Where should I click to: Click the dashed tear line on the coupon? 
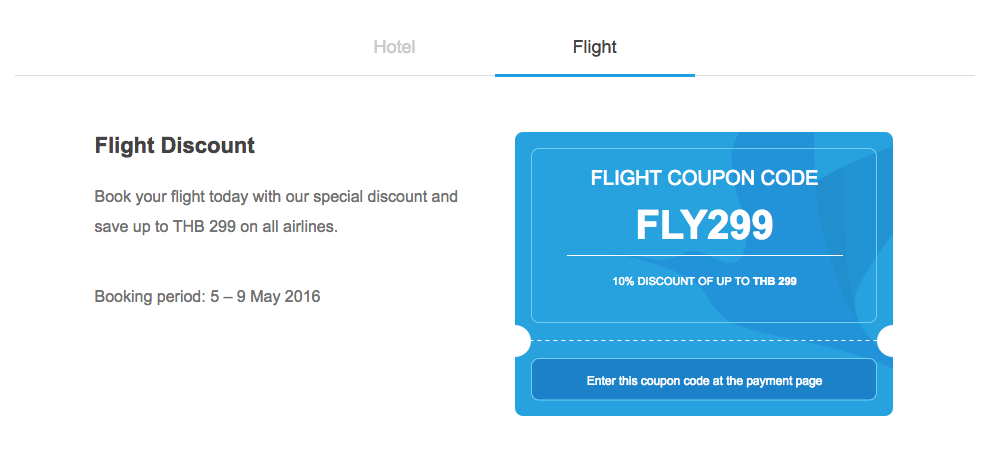704,341
